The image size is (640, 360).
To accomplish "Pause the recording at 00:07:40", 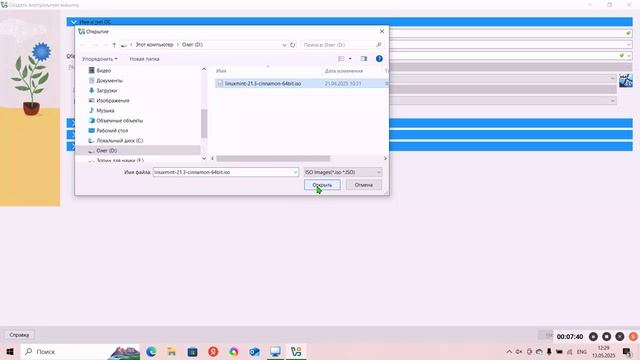I will [593, 336].
